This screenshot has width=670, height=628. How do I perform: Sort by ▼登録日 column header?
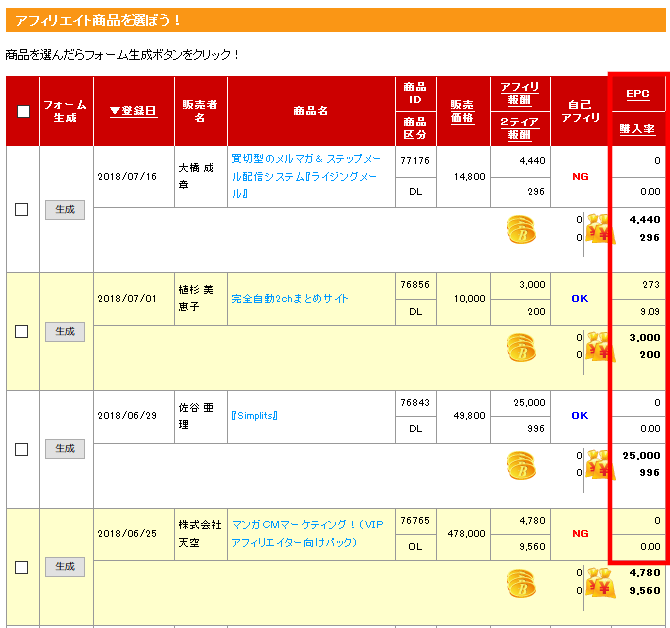tap(133, 111)
